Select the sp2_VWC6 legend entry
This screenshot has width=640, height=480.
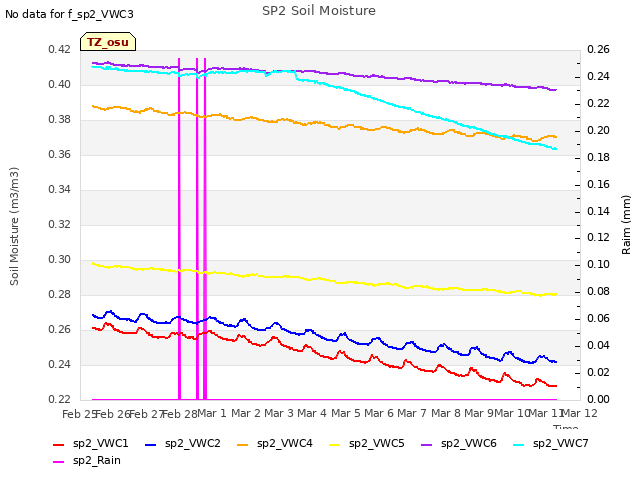click(x=459, y=444)
